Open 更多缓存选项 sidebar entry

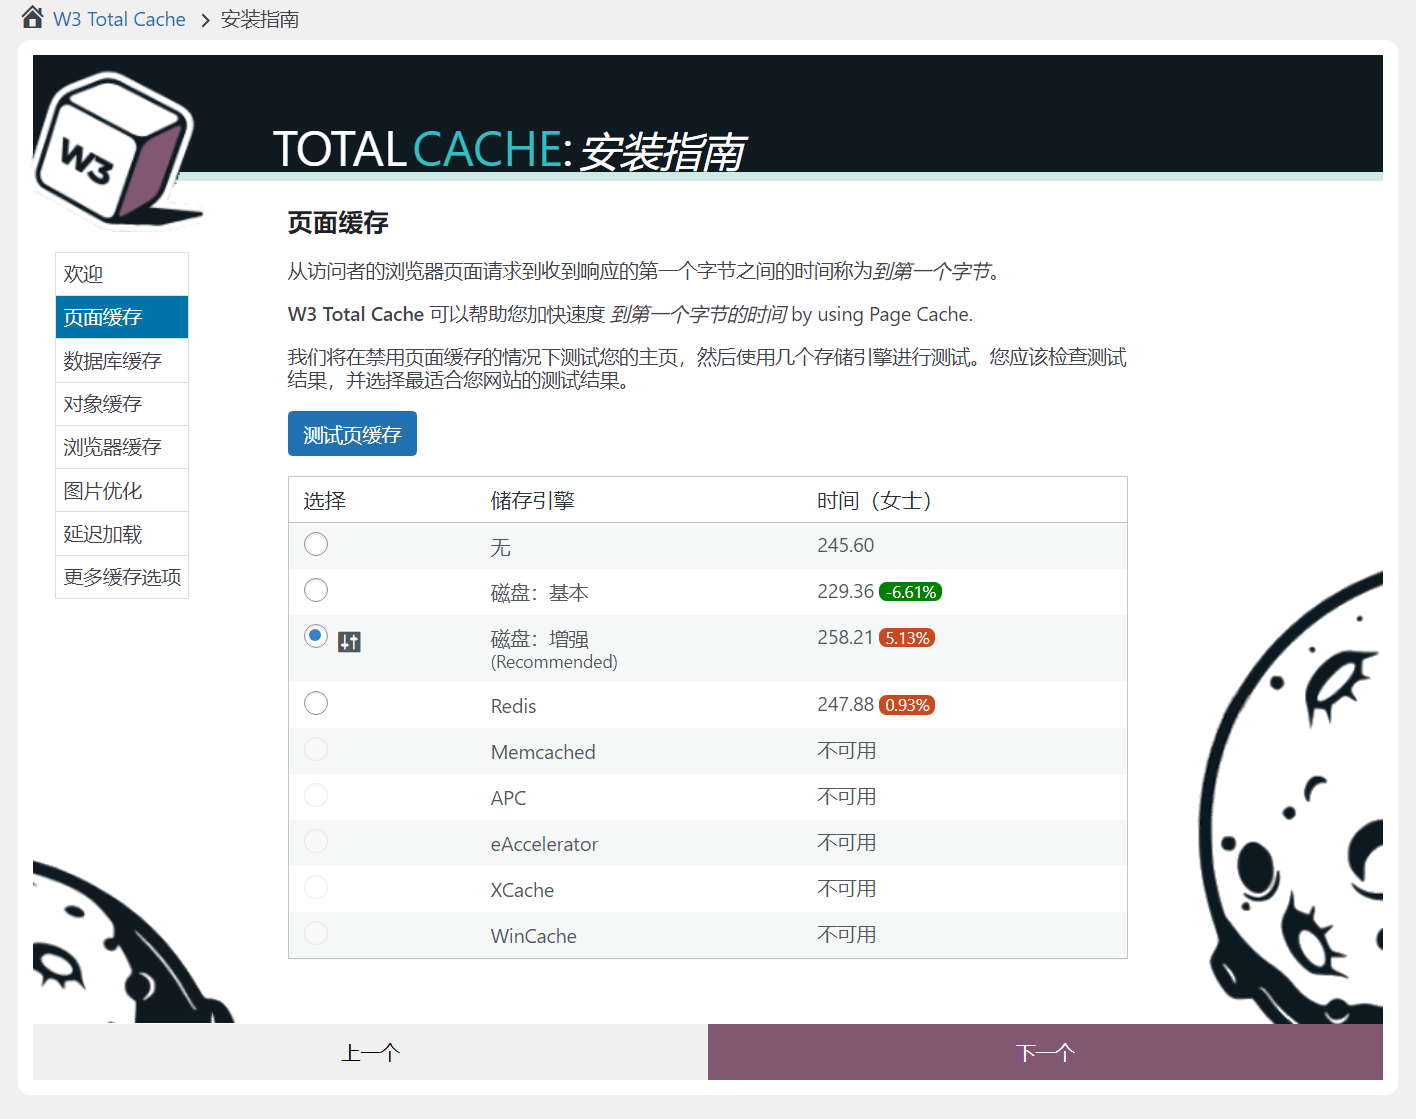click(x=122, y=577)
